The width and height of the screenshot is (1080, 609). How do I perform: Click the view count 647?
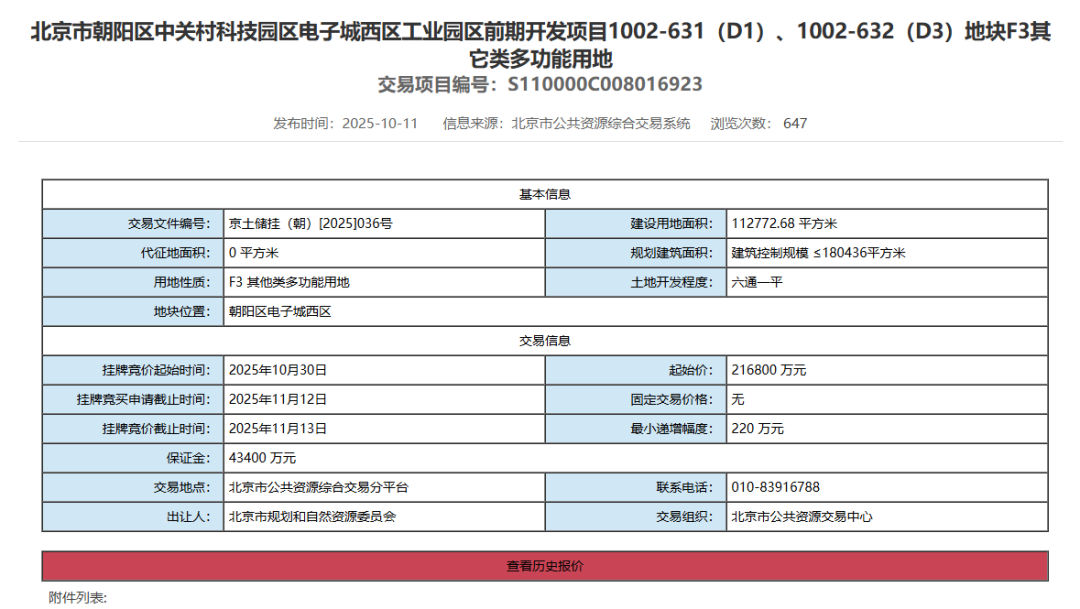click(795, 123)
